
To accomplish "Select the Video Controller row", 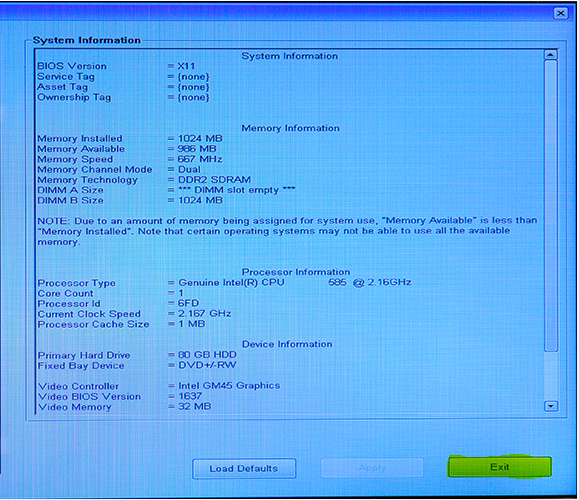I will tap(159, 386).
